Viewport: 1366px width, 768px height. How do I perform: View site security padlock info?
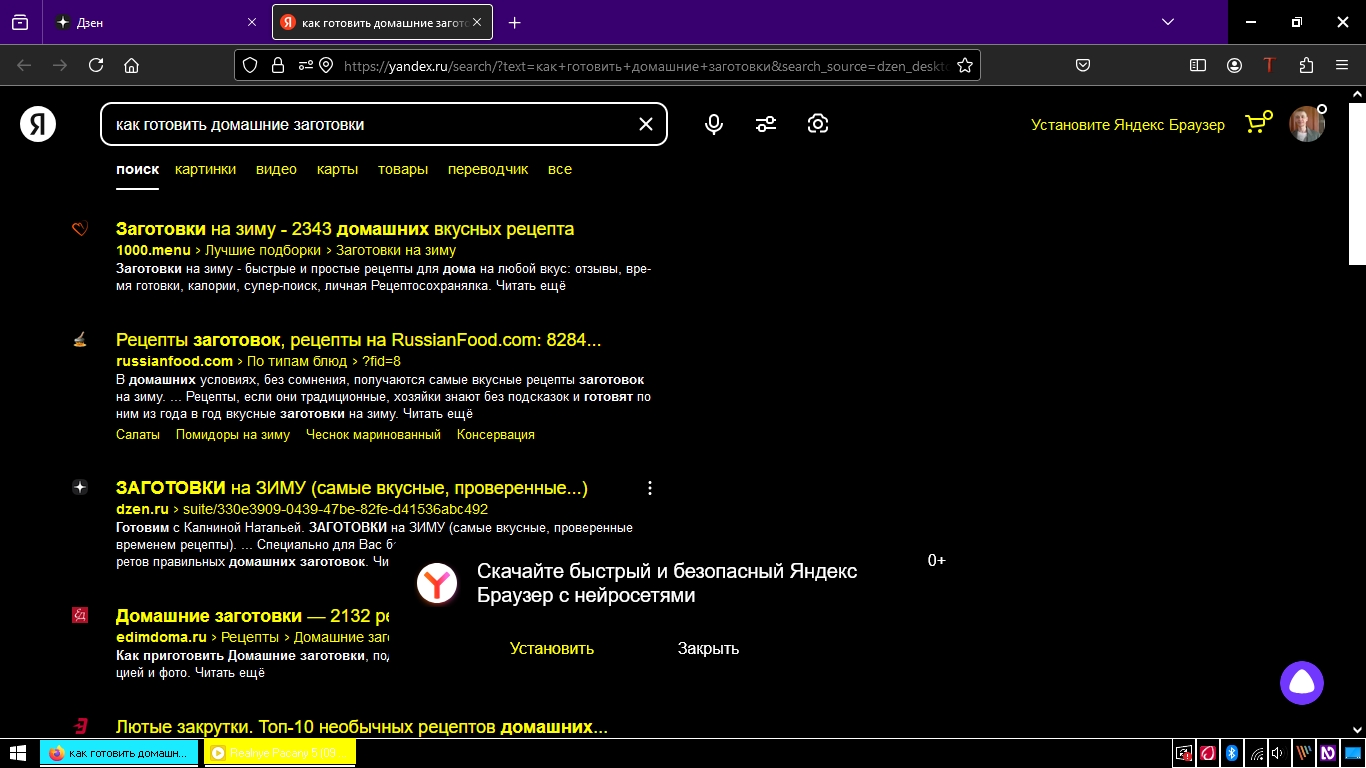pyautogui.click(x=277, y=65)
